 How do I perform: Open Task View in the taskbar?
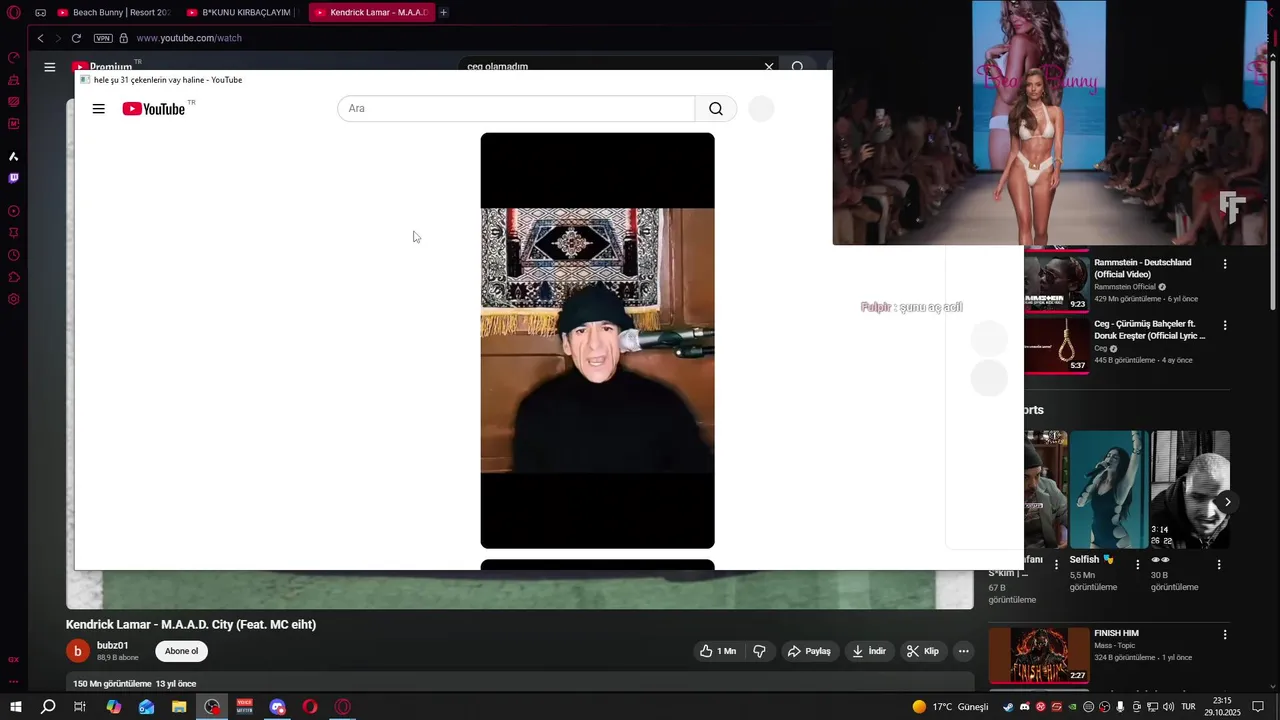(x=80, y=707)
